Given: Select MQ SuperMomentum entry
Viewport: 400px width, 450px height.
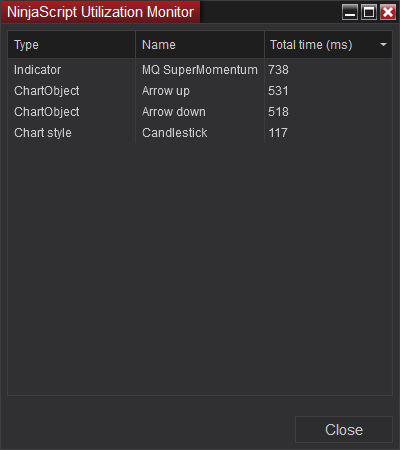Looking at the screenshot, I should (200, 70).
